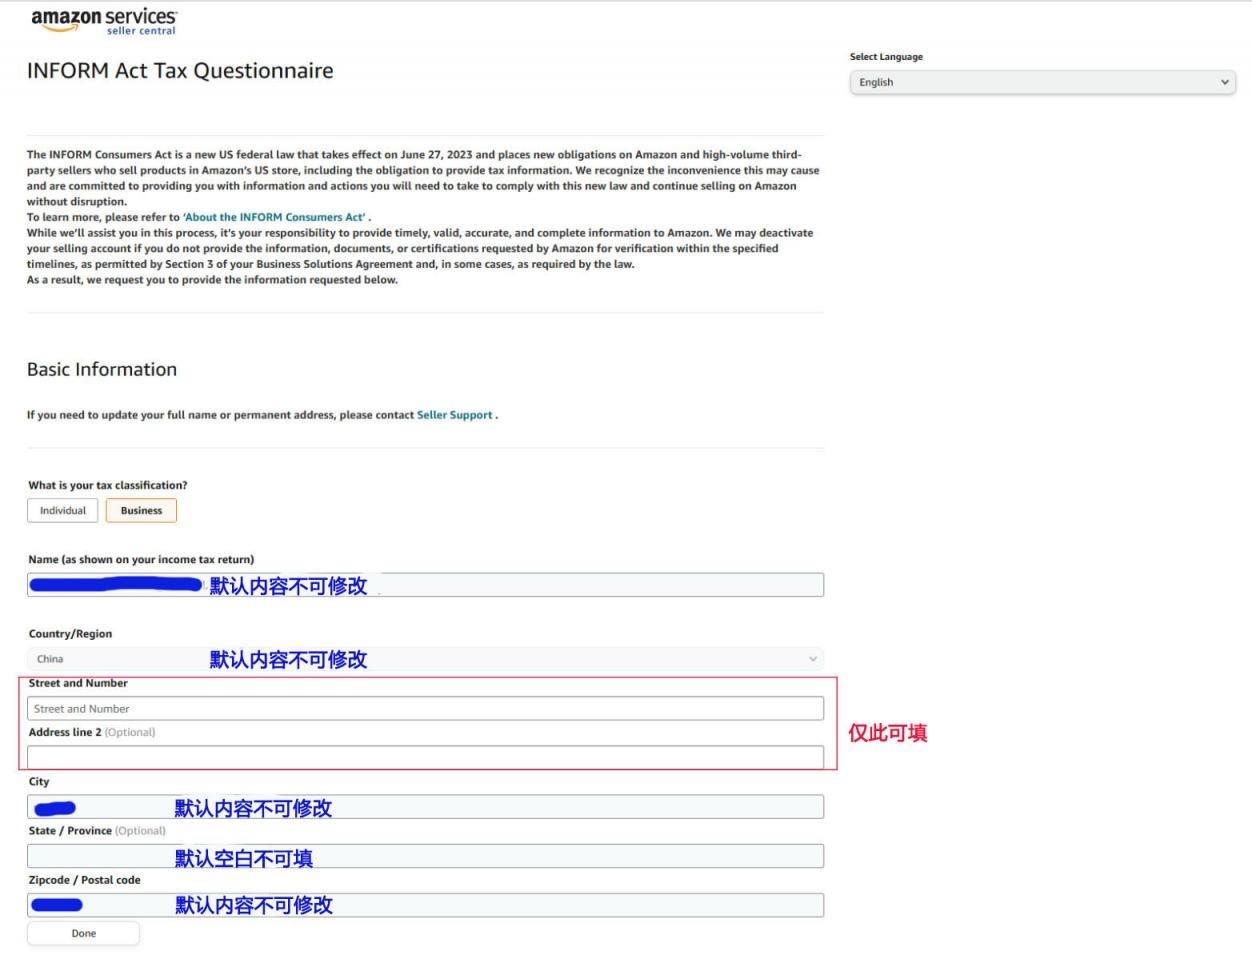
Task: Click the 'Street and Number' label above field
Action: tap(78, 683)
